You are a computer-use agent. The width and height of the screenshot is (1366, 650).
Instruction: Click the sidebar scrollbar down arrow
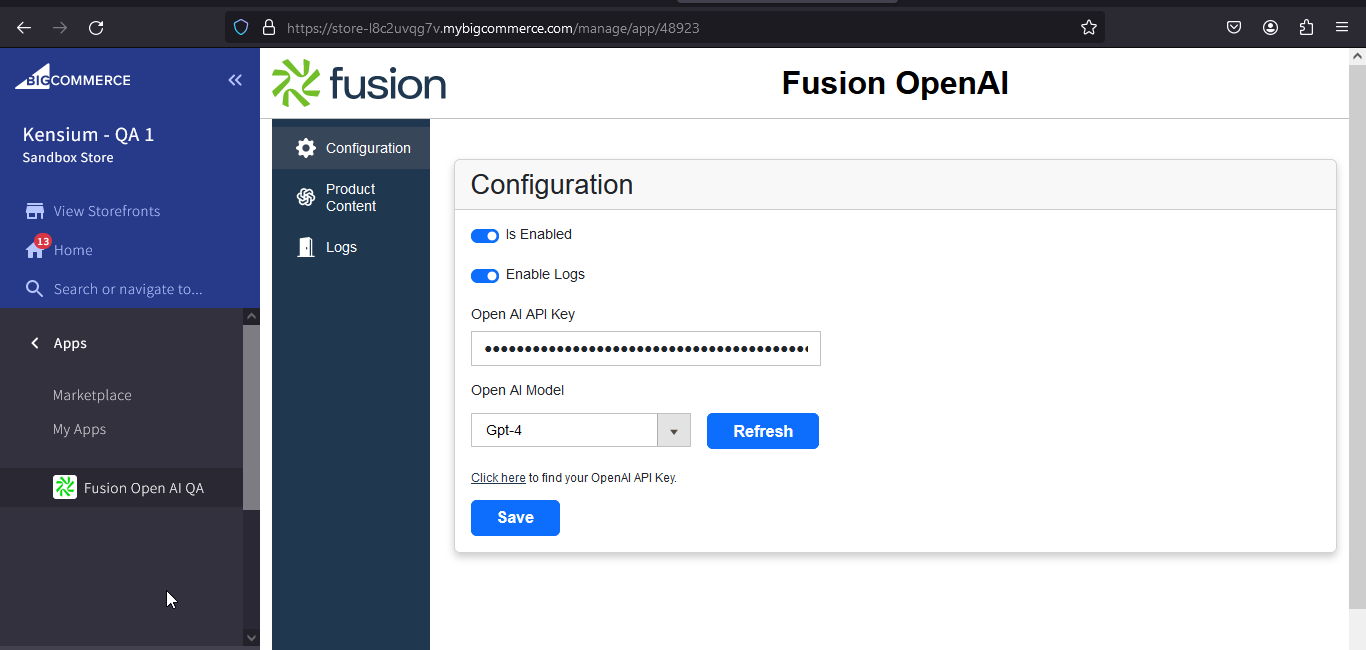point(251,637)
